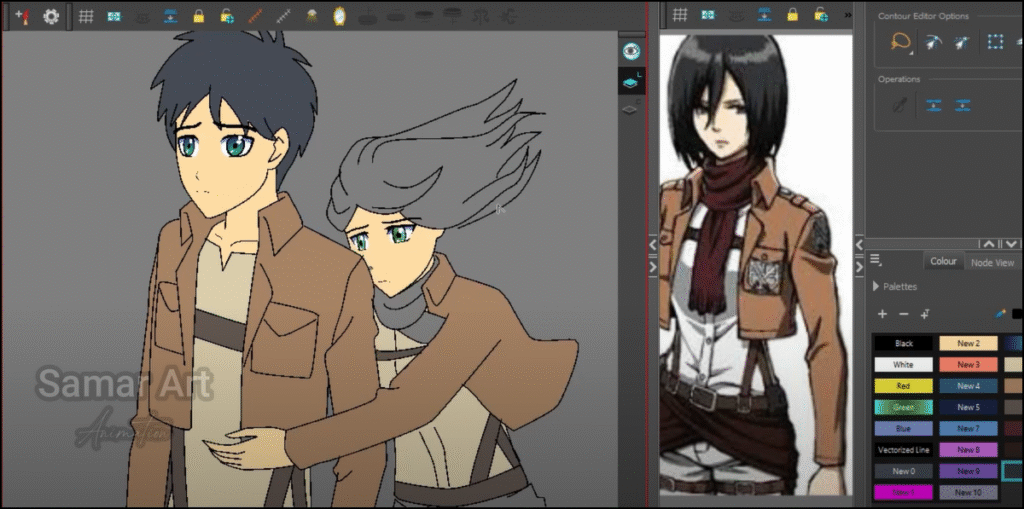Switch to the Colour tab
This screenshot has width=1024, height=509.
click(943, 261)
